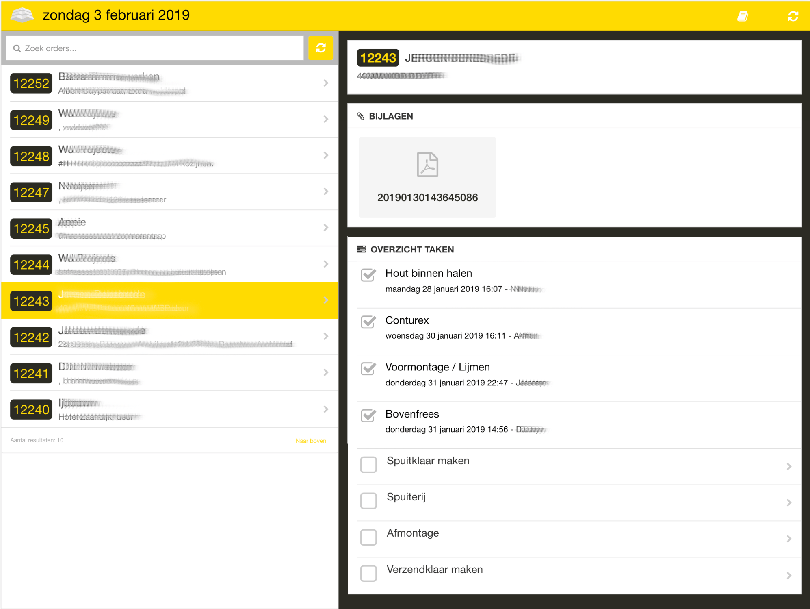810x609 pixels.
Task: Click the paperclip icon next to Bijlagen
Action: click(361, 116)
